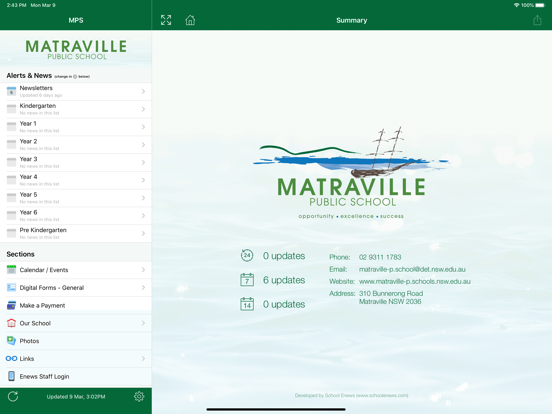Expand Pre Kindergarten row chevron
Image resolution: width=552 pixels, height=414 pixels.
[x=143, y=233]
